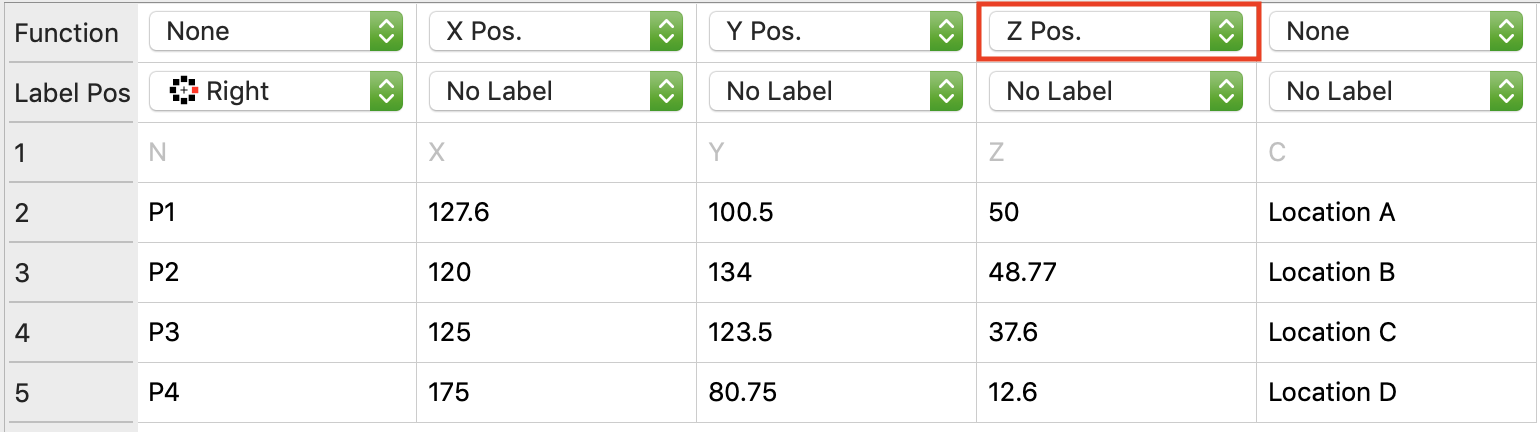
Task: Select row header 5
Action: 70,392
